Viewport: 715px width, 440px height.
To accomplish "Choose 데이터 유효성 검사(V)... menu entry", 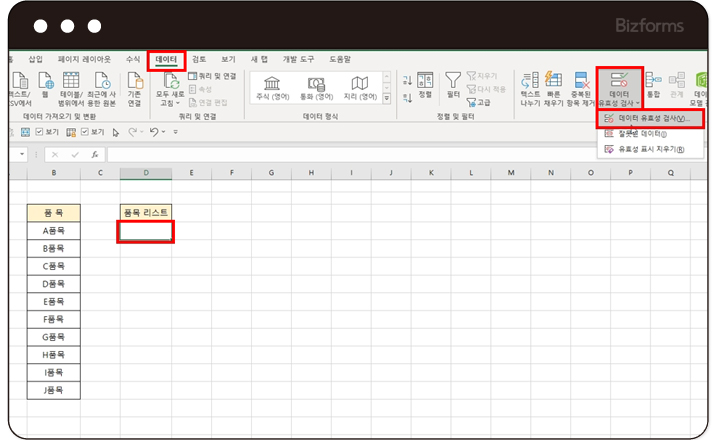I will coord(652,118).
